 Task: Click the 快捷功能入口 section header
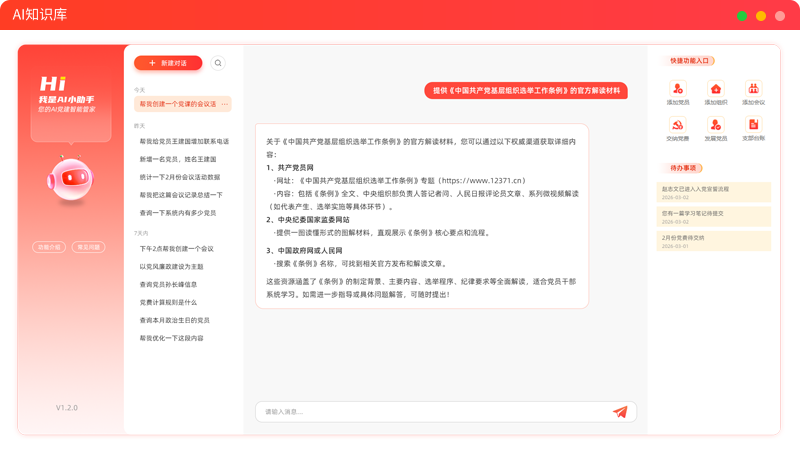point(689,61)
